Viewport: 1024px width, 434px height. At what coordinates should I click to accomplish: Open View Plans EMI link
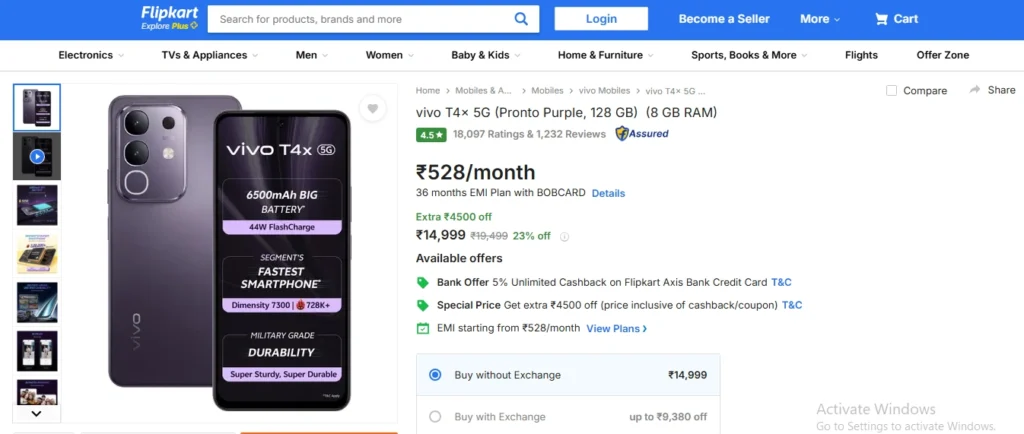[616, 328]
